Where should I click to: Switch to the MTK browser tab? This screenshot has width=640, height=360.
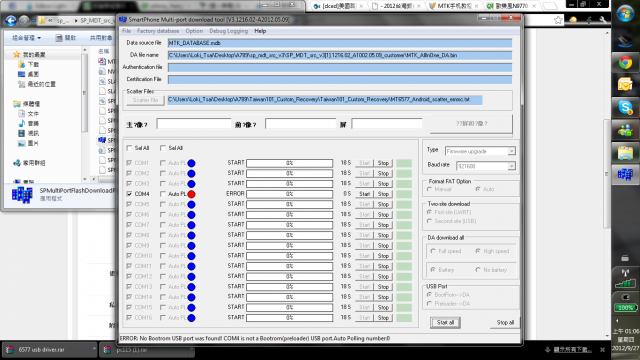point(454,6)
